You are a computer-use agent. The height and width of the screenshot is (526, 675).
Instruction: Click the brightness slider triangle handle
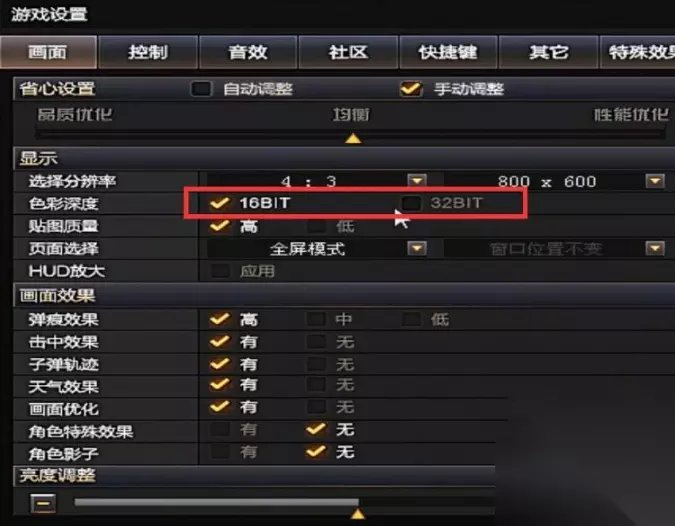(x=357, y=514)
